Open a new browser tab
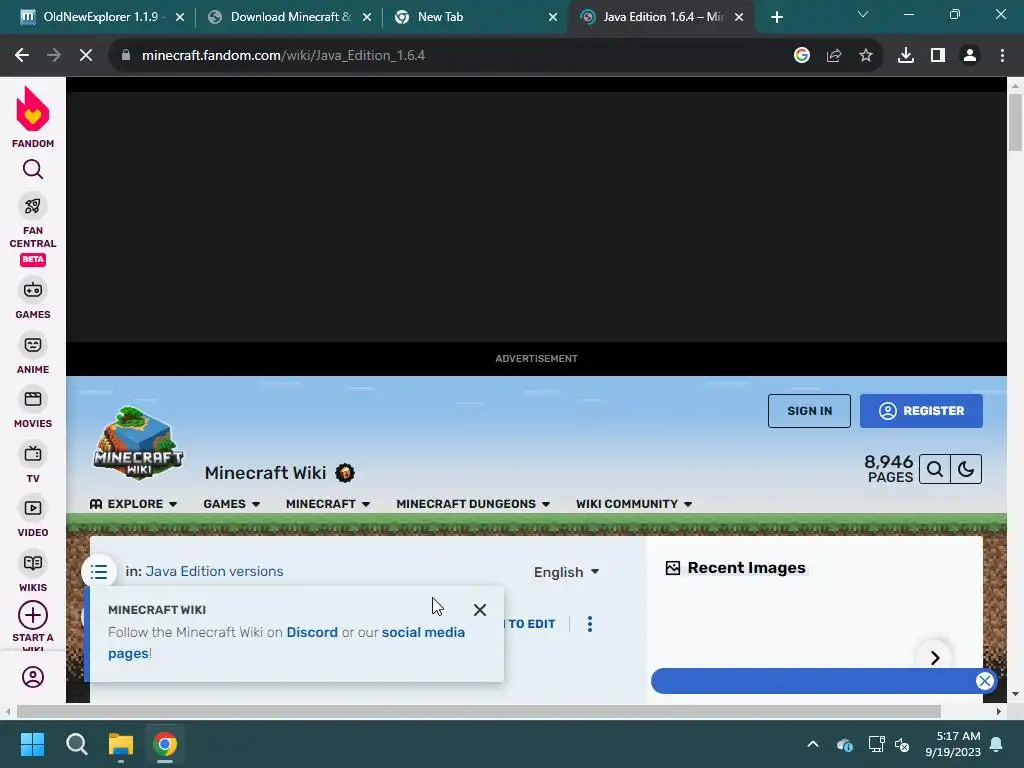The width and height of the screenshot is (1024, 768). tap(776, 17)
